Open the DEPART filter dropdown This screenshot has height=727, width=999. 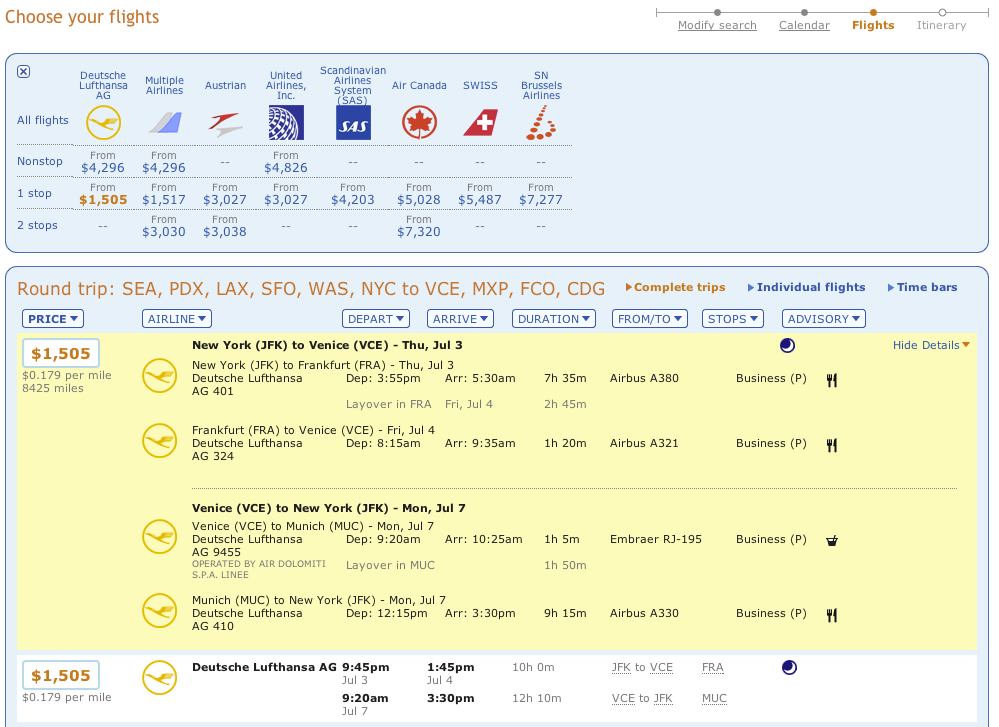pyautogui.click(x=376, y=319)
